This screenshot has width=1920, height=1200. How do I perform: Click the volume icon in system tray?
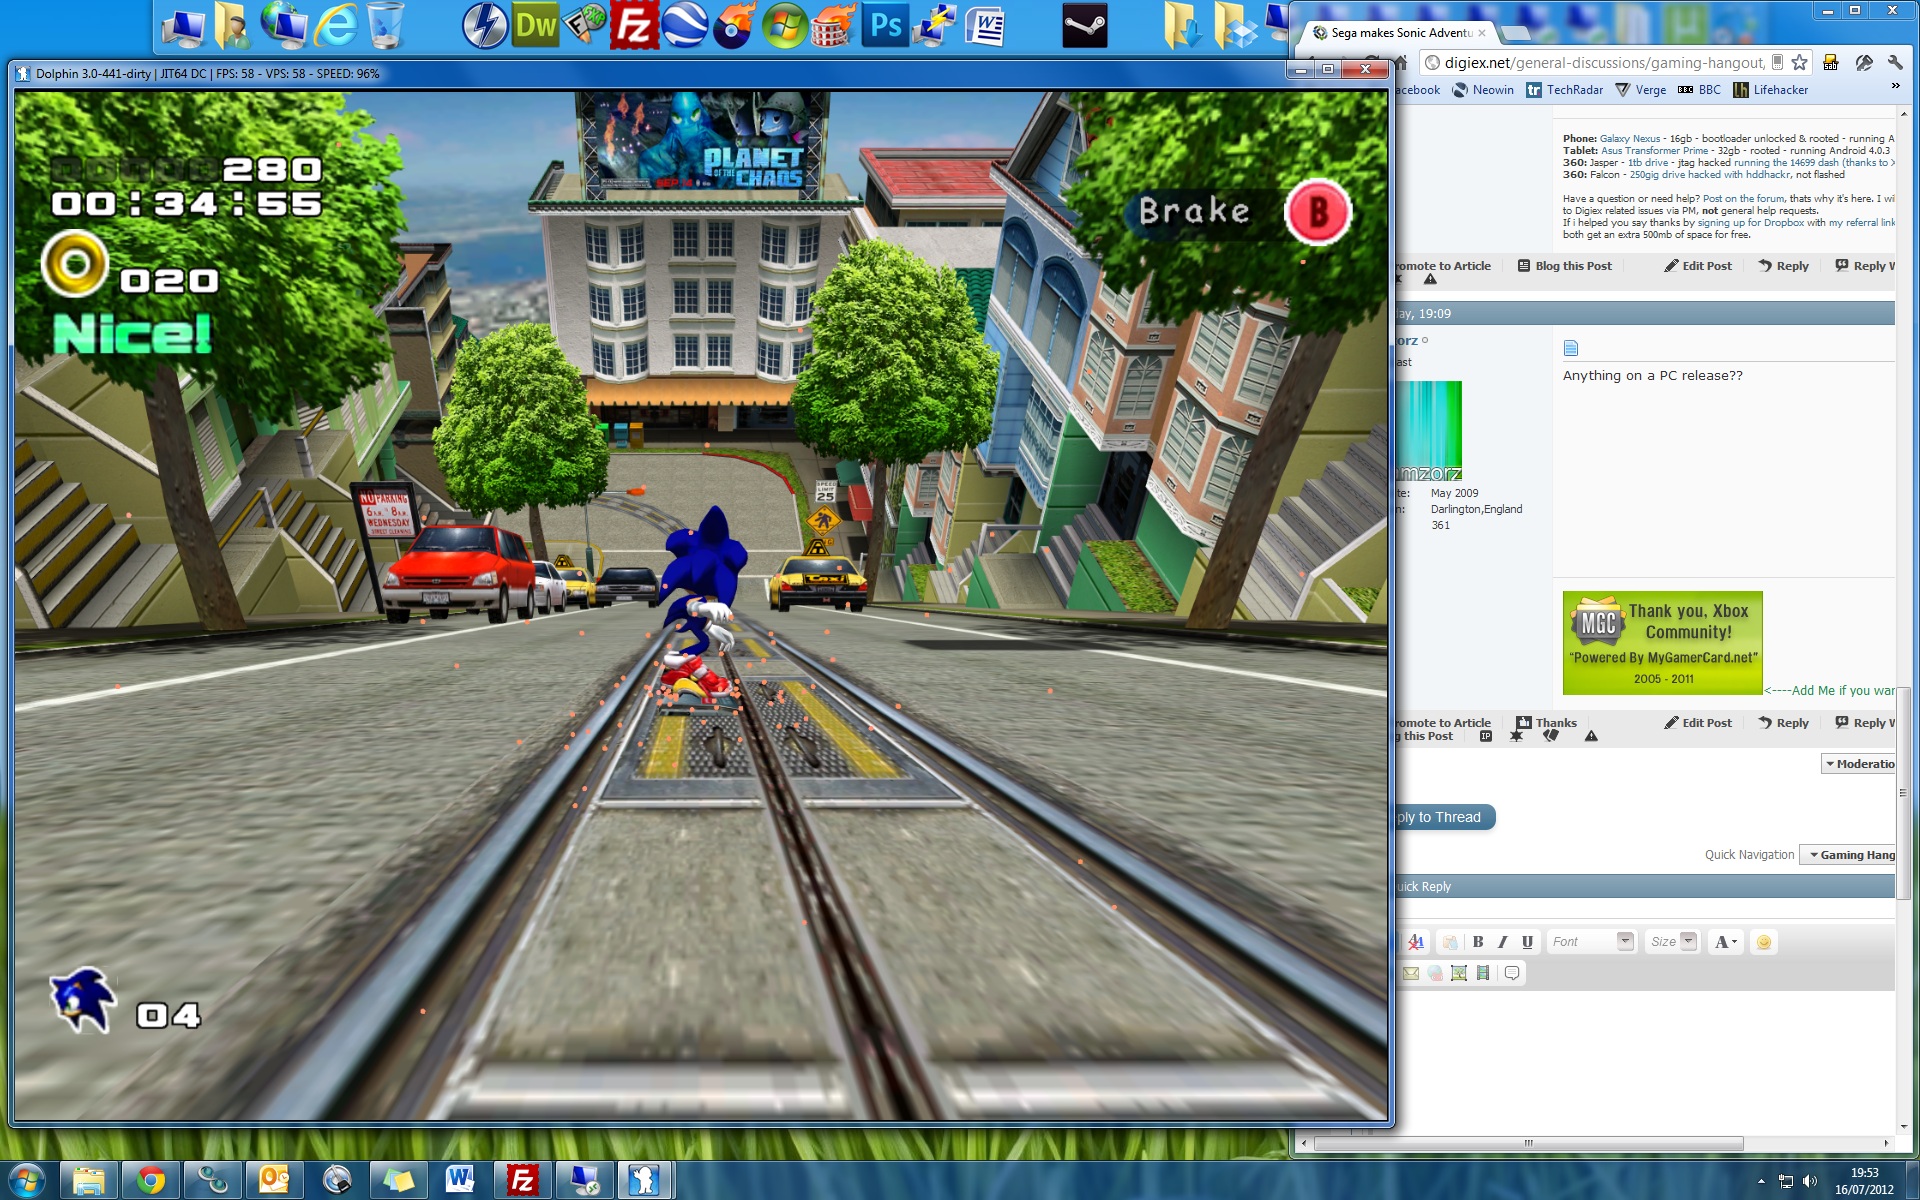pos(1809,1181)
